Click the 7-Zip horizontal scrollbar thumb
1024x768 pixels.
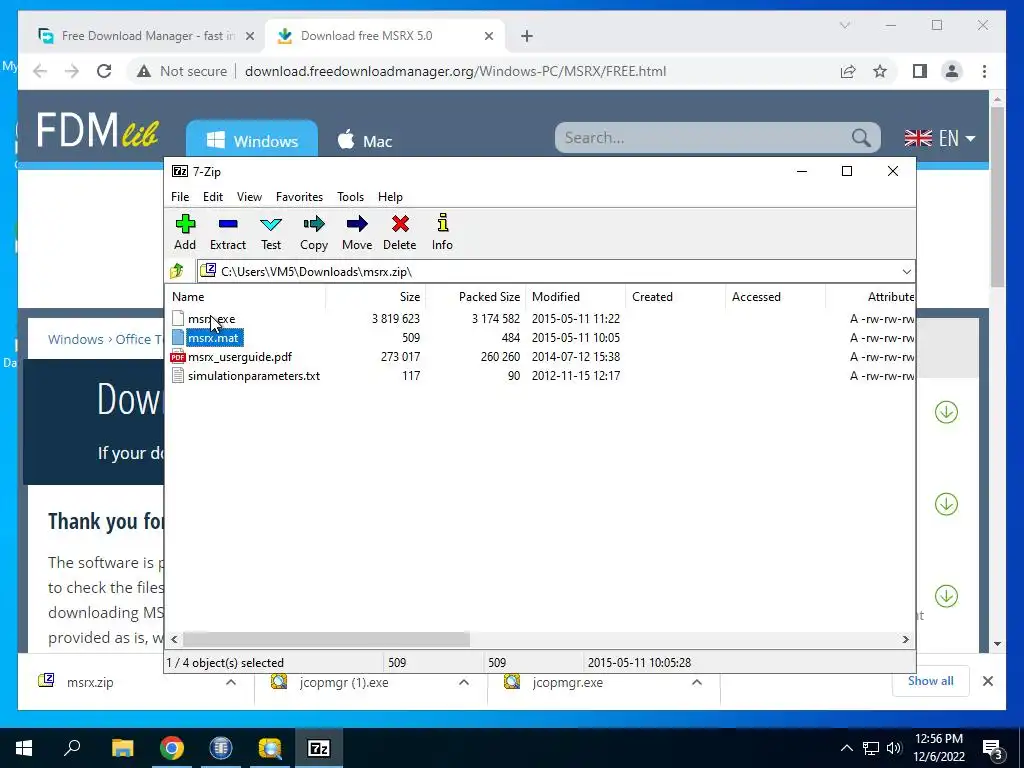click(326, 639)
